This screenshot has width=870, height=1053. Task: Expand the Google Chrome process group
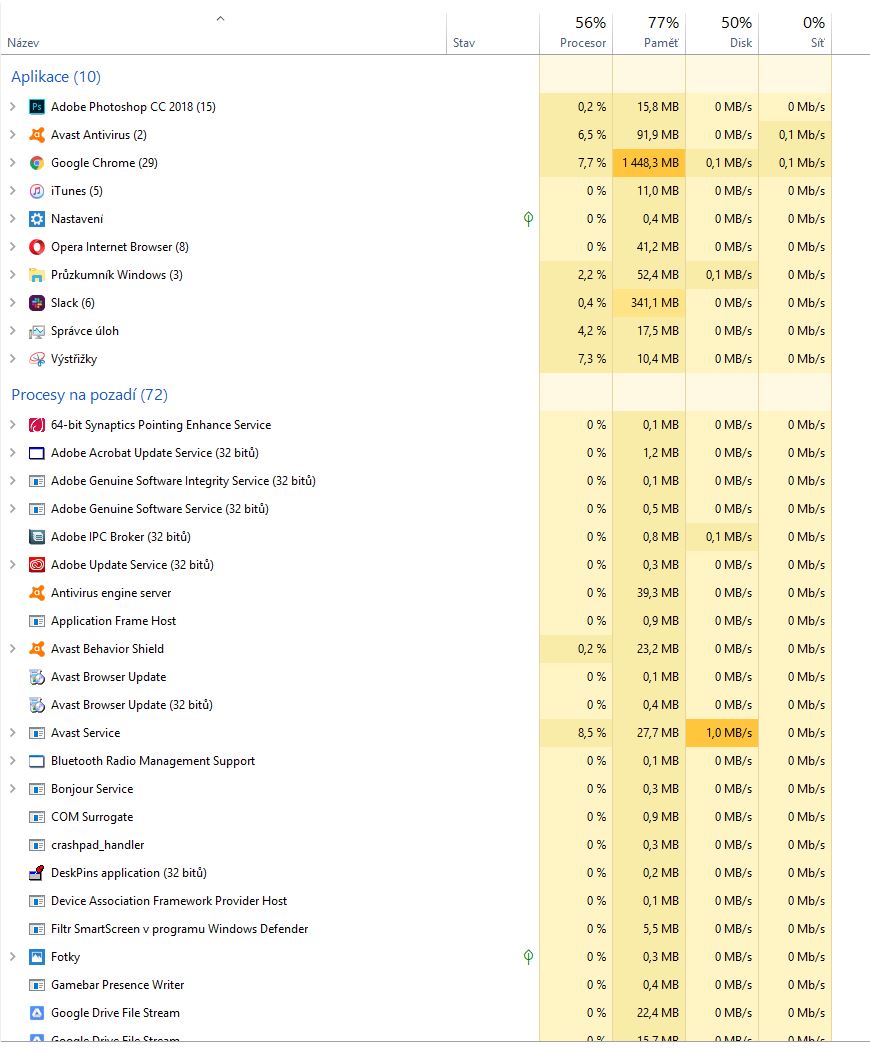click(x=12, y=163)
